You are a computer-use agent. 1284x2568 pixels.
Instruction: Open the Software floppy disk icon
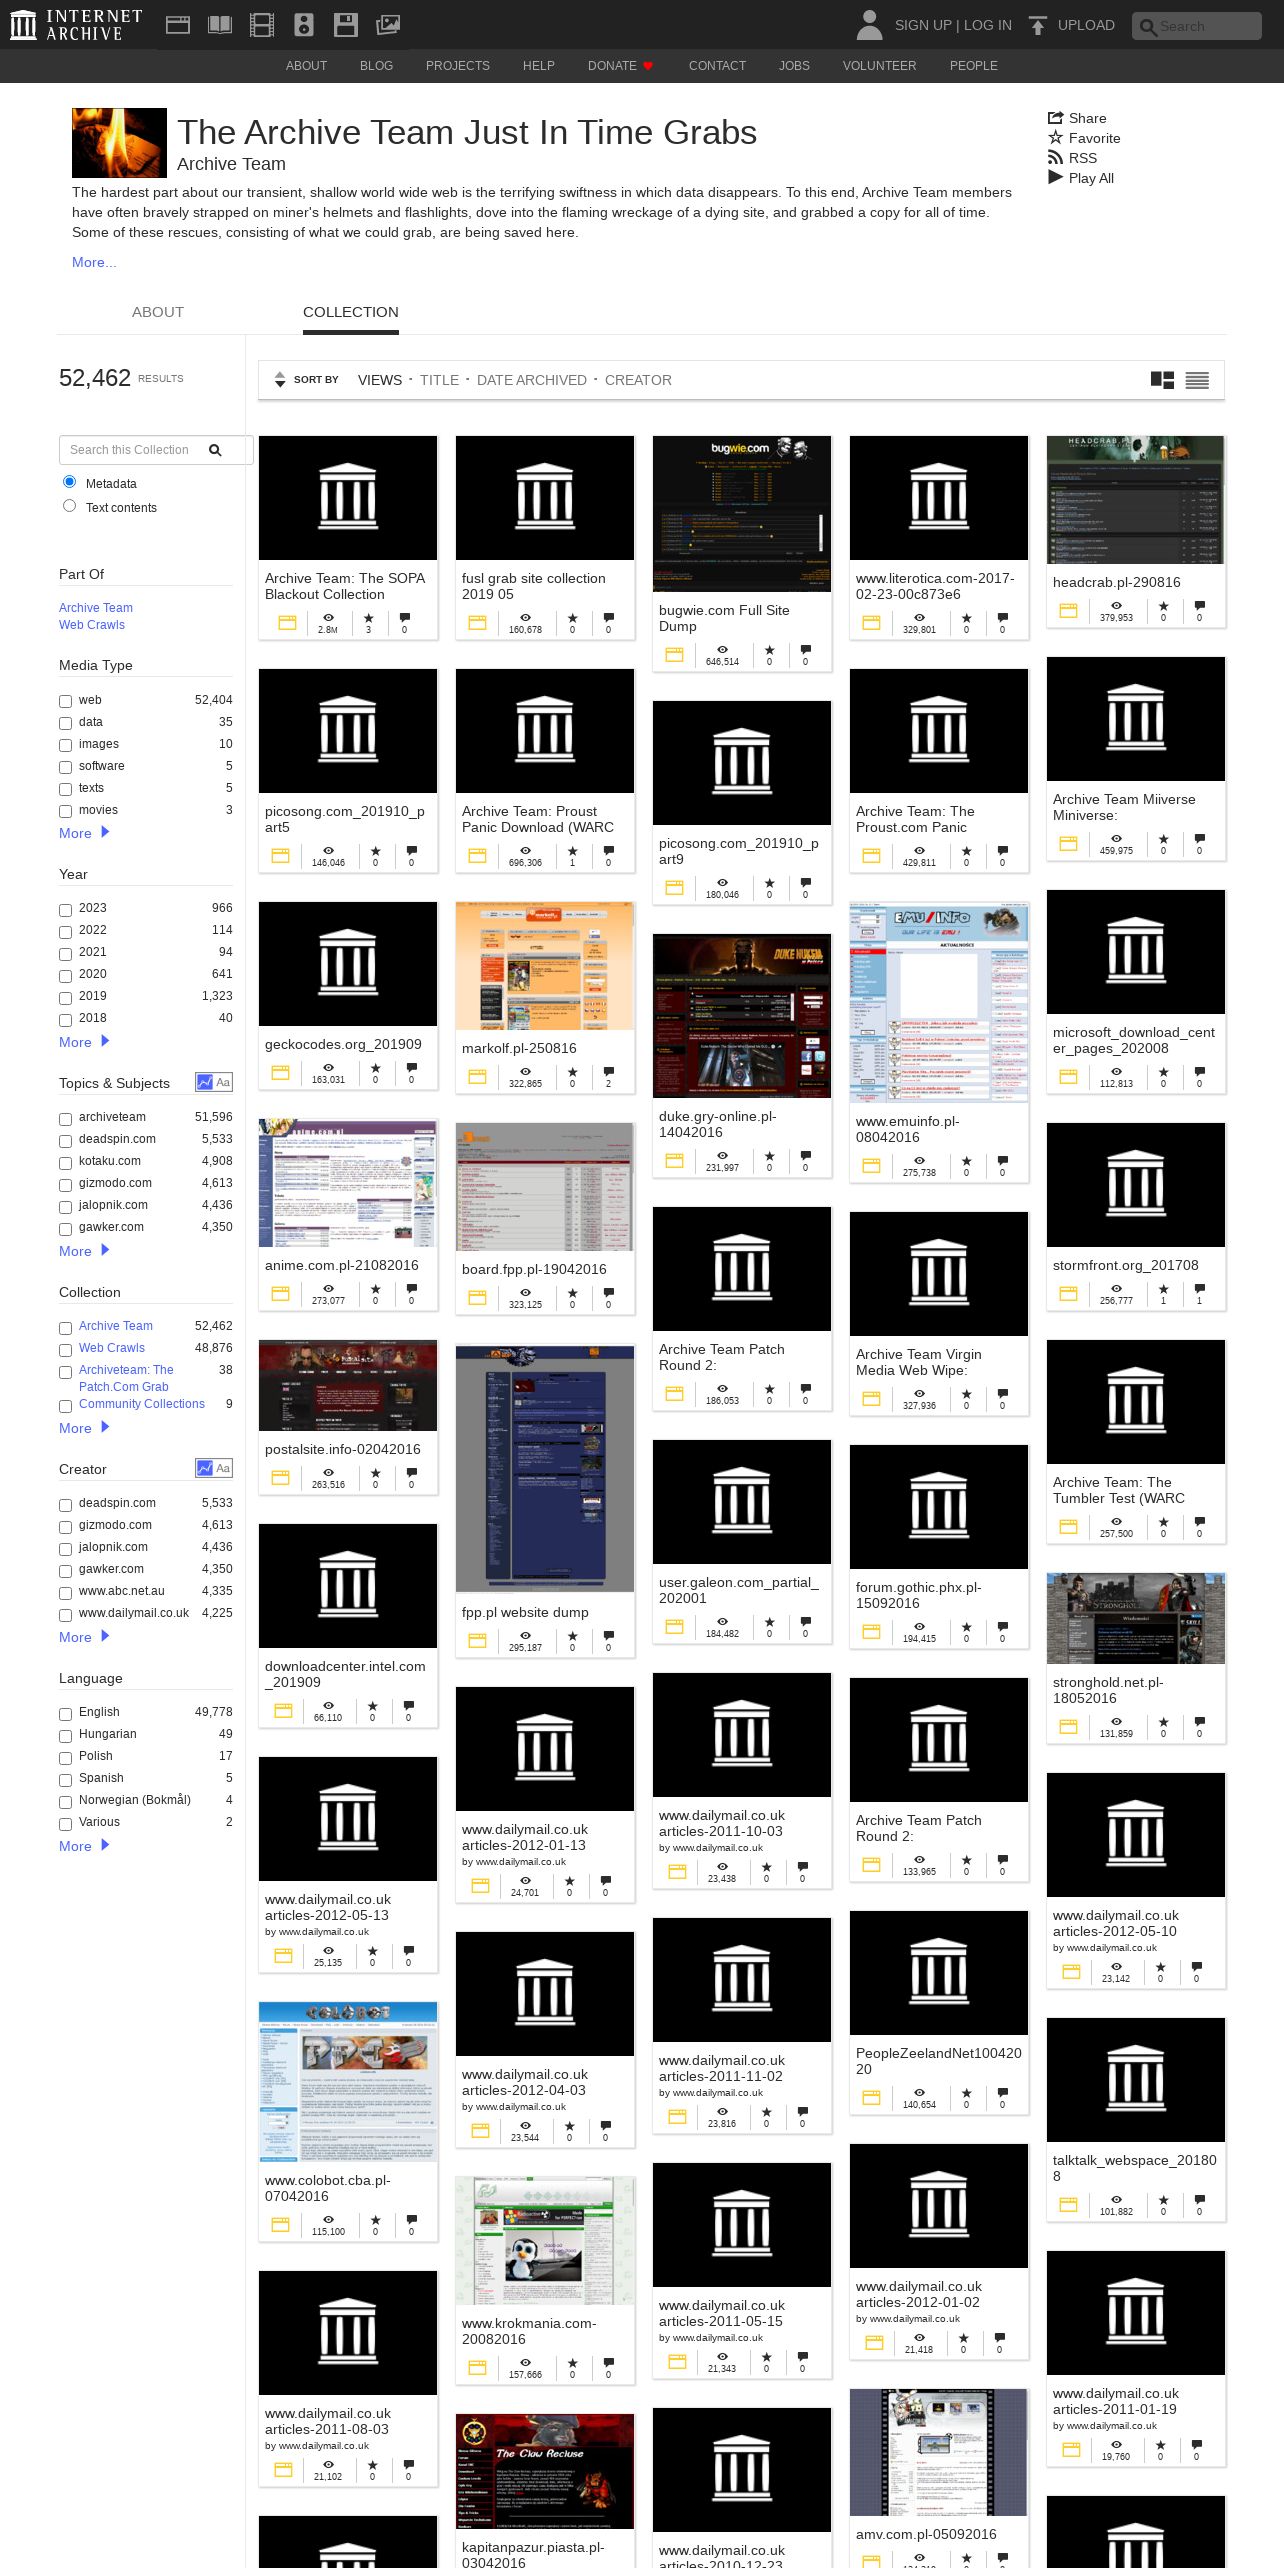point(346,25)
